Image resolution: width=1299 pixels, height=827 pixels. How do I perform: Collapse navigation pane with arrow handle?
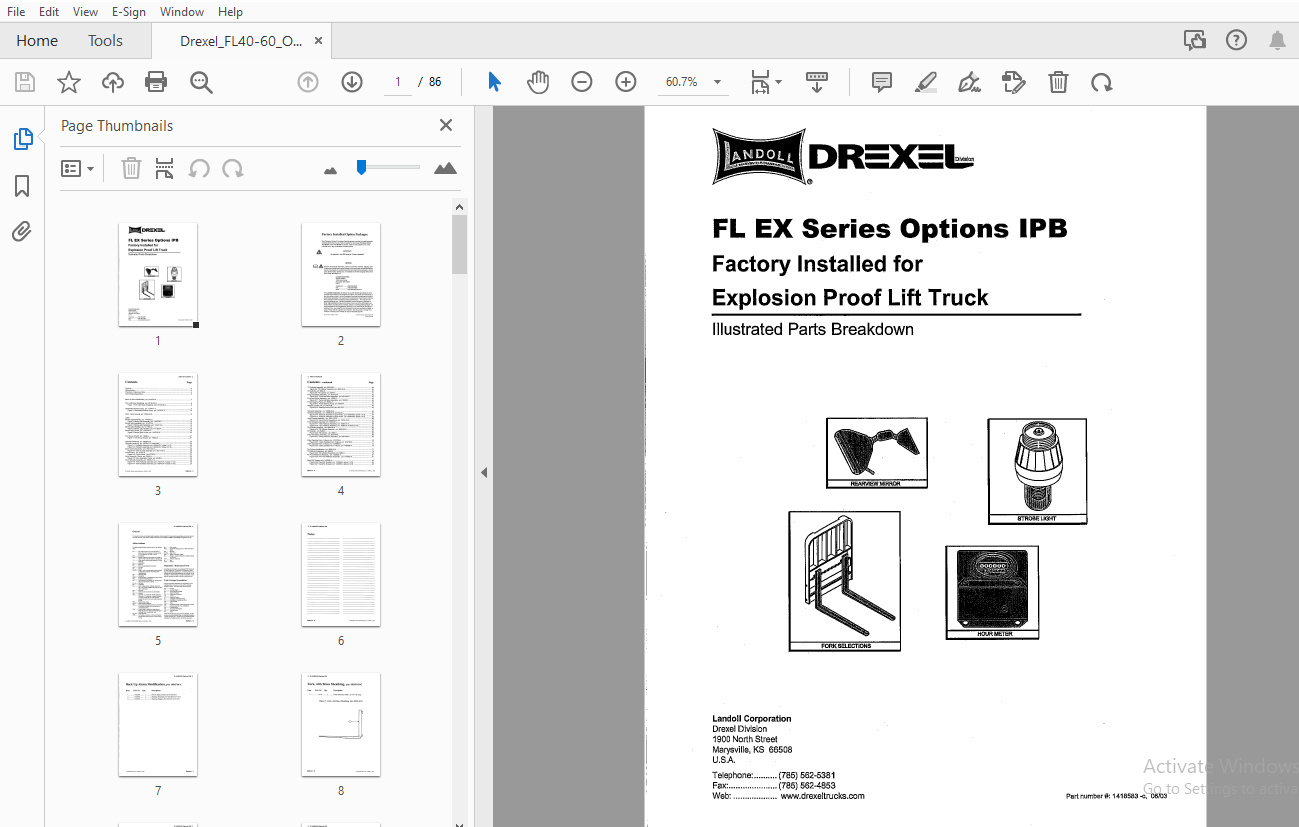click(484, 472)
